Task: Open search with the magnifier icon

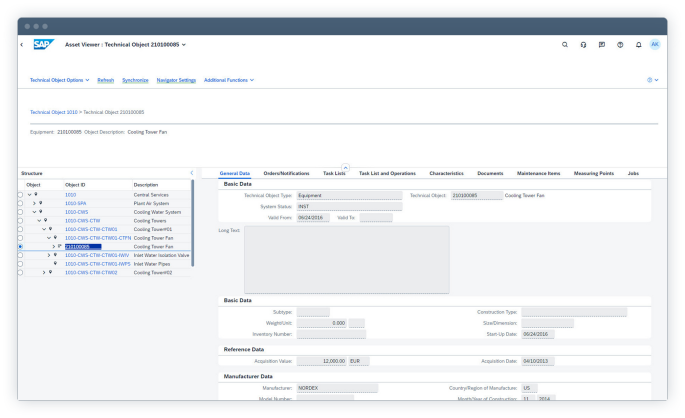Action: point(565,45)
